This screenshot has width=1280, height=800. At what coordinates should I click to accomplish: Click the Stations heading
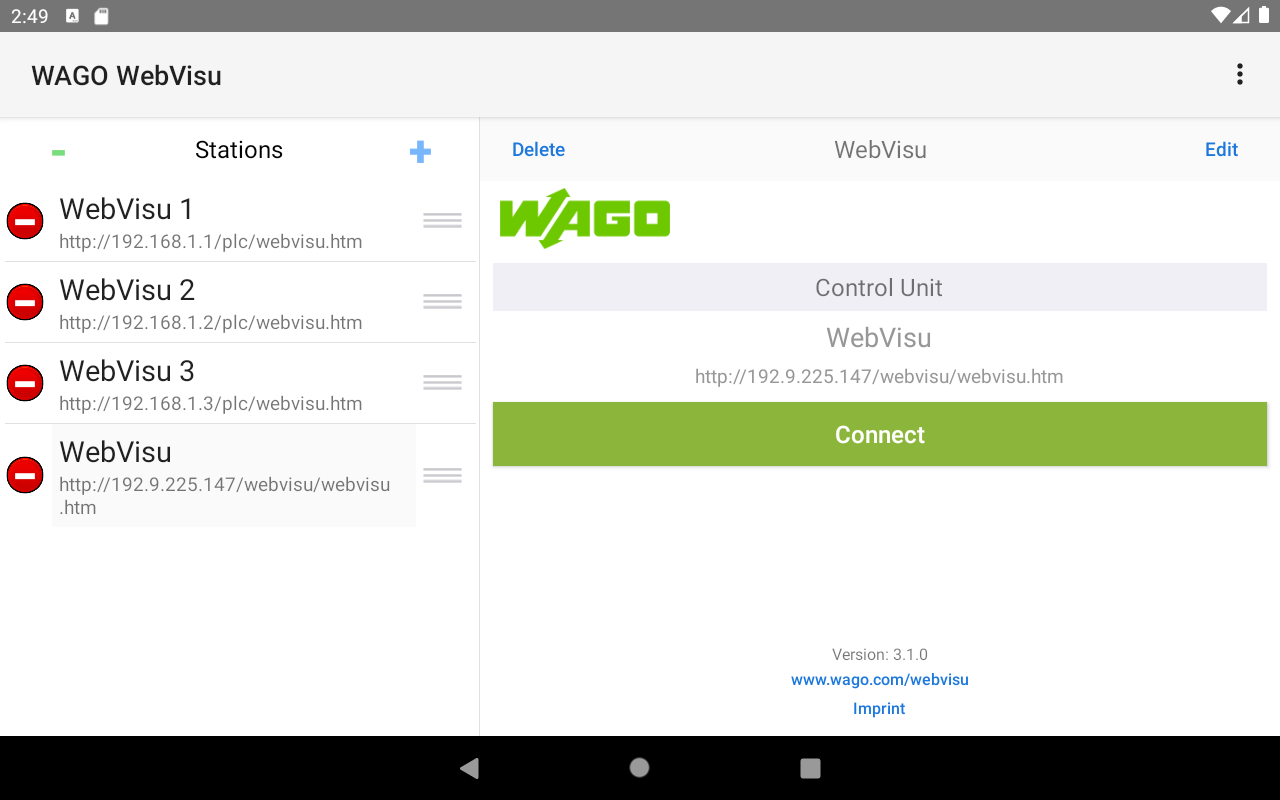click(x=239, y=150)
